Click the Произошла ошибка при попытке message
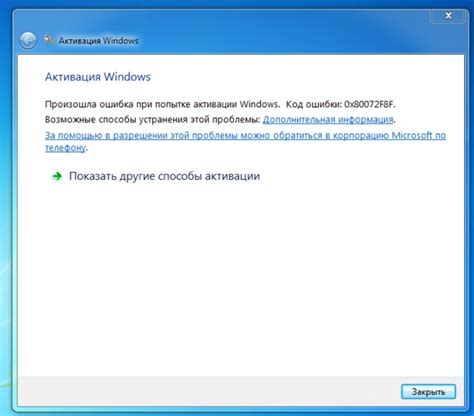 [x=162, y=104]
